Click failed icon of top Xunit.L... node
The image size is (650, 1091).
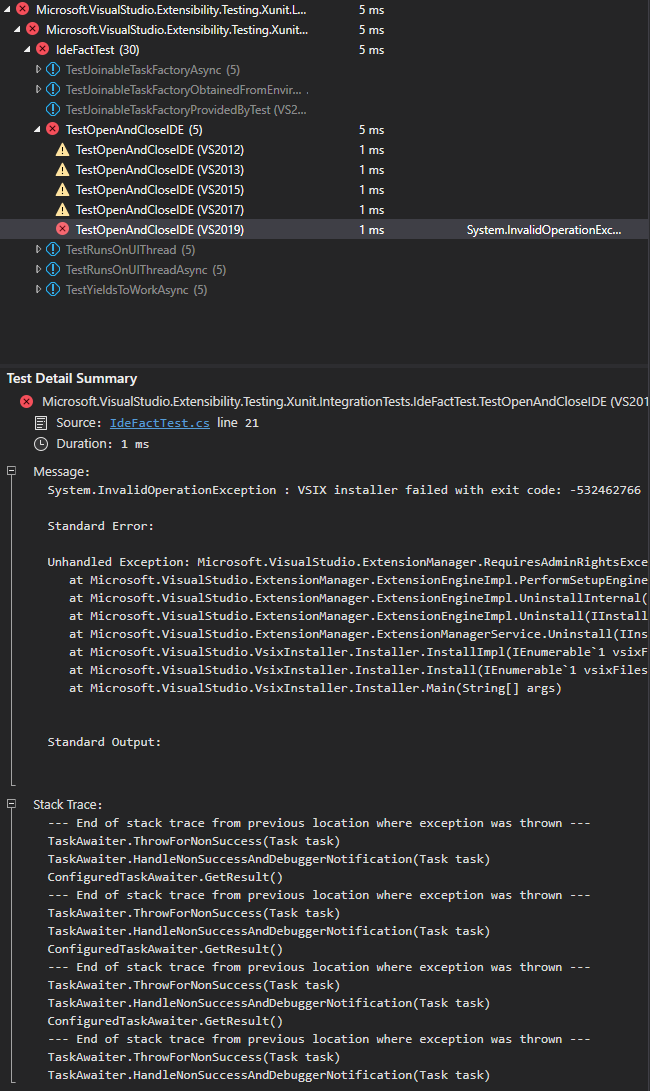tap(23, 10)
